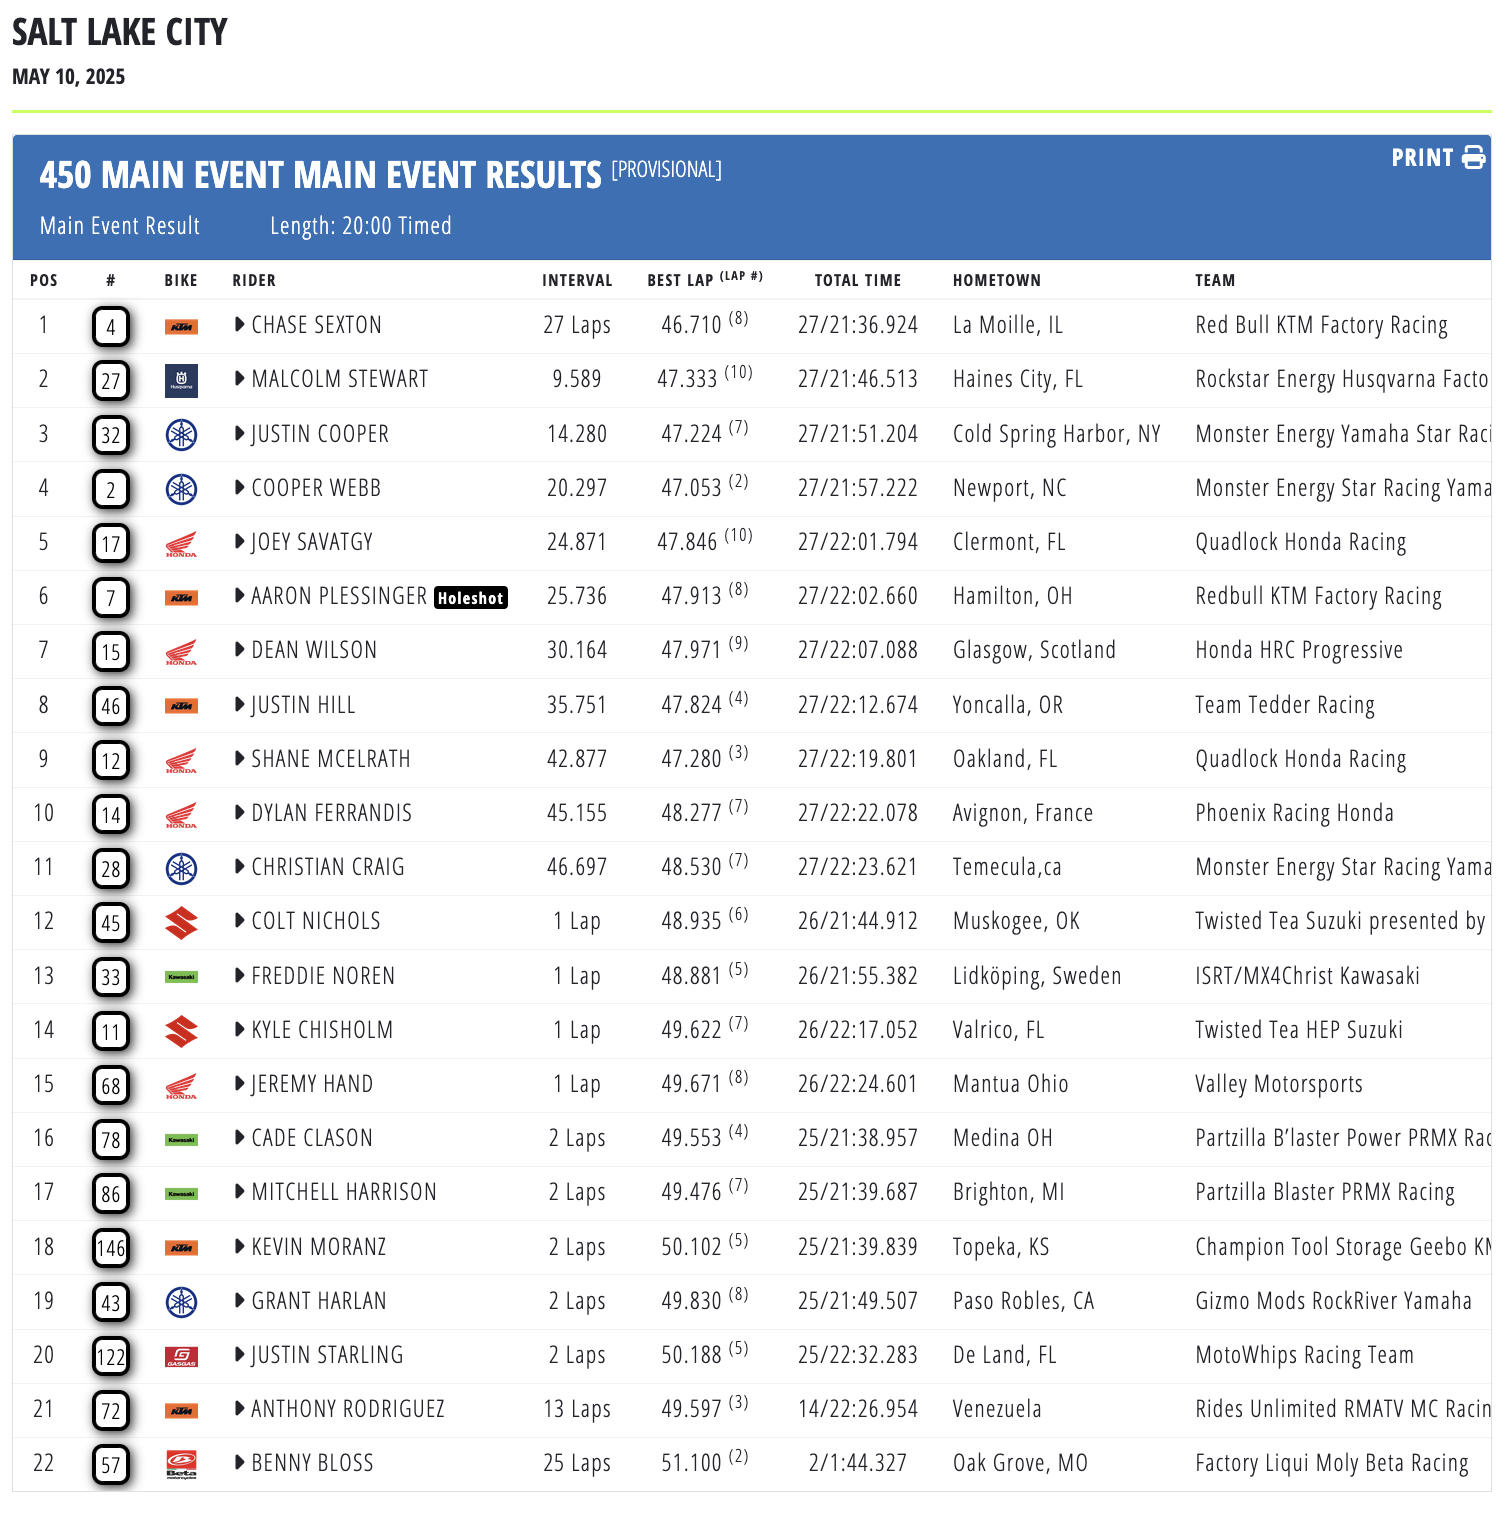This screenshot has width=1510, height=1516.
Task: Expand Dean Wilson row triangle
Action: (x=240, y=649)
